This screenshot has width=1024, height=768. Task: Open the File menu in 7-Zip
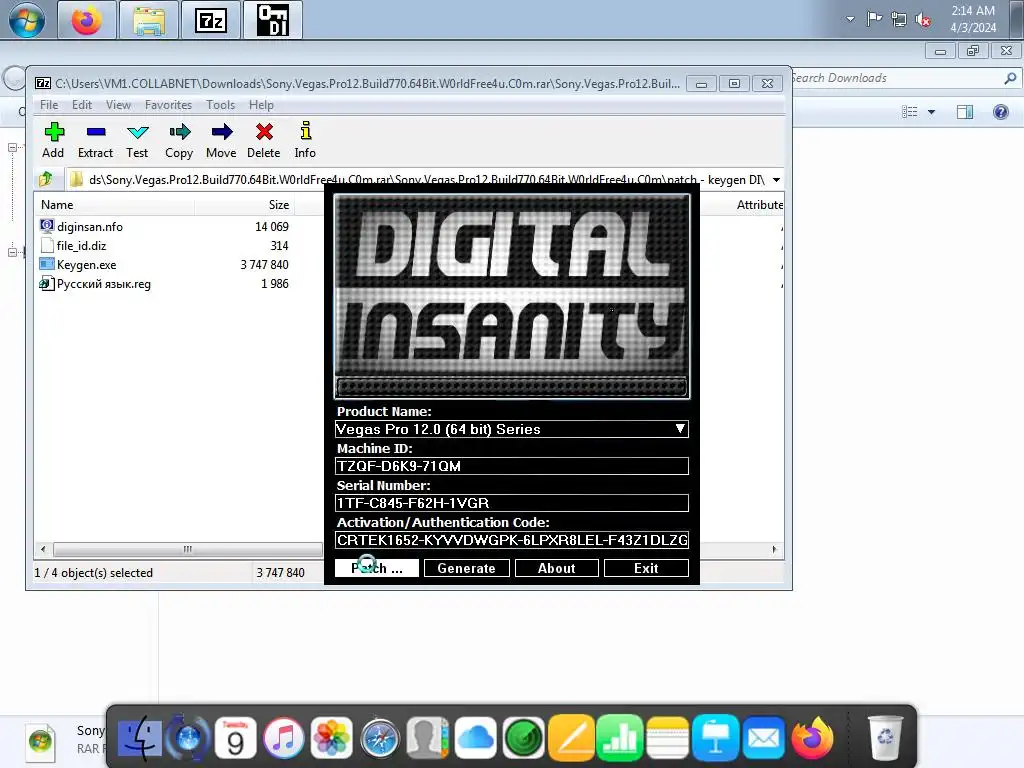pos(49,104)
